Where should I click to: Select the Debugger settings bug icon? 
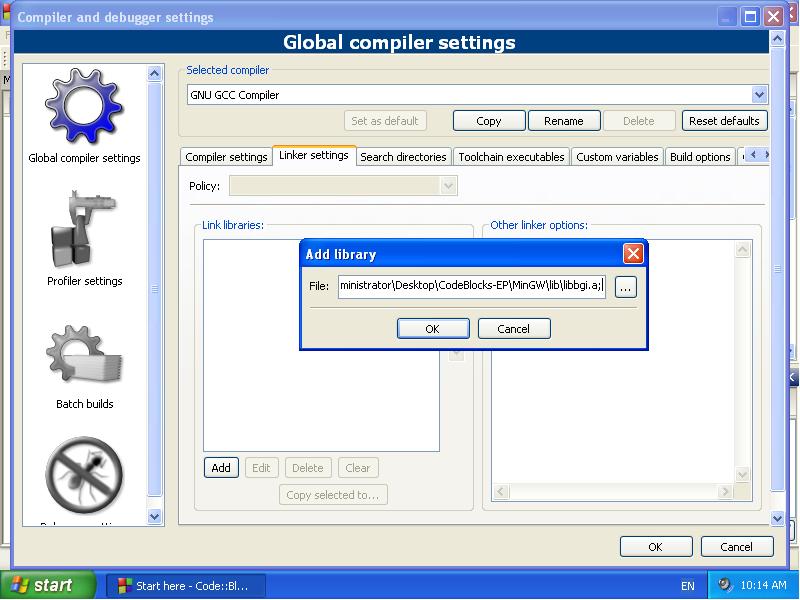[84, 476]
